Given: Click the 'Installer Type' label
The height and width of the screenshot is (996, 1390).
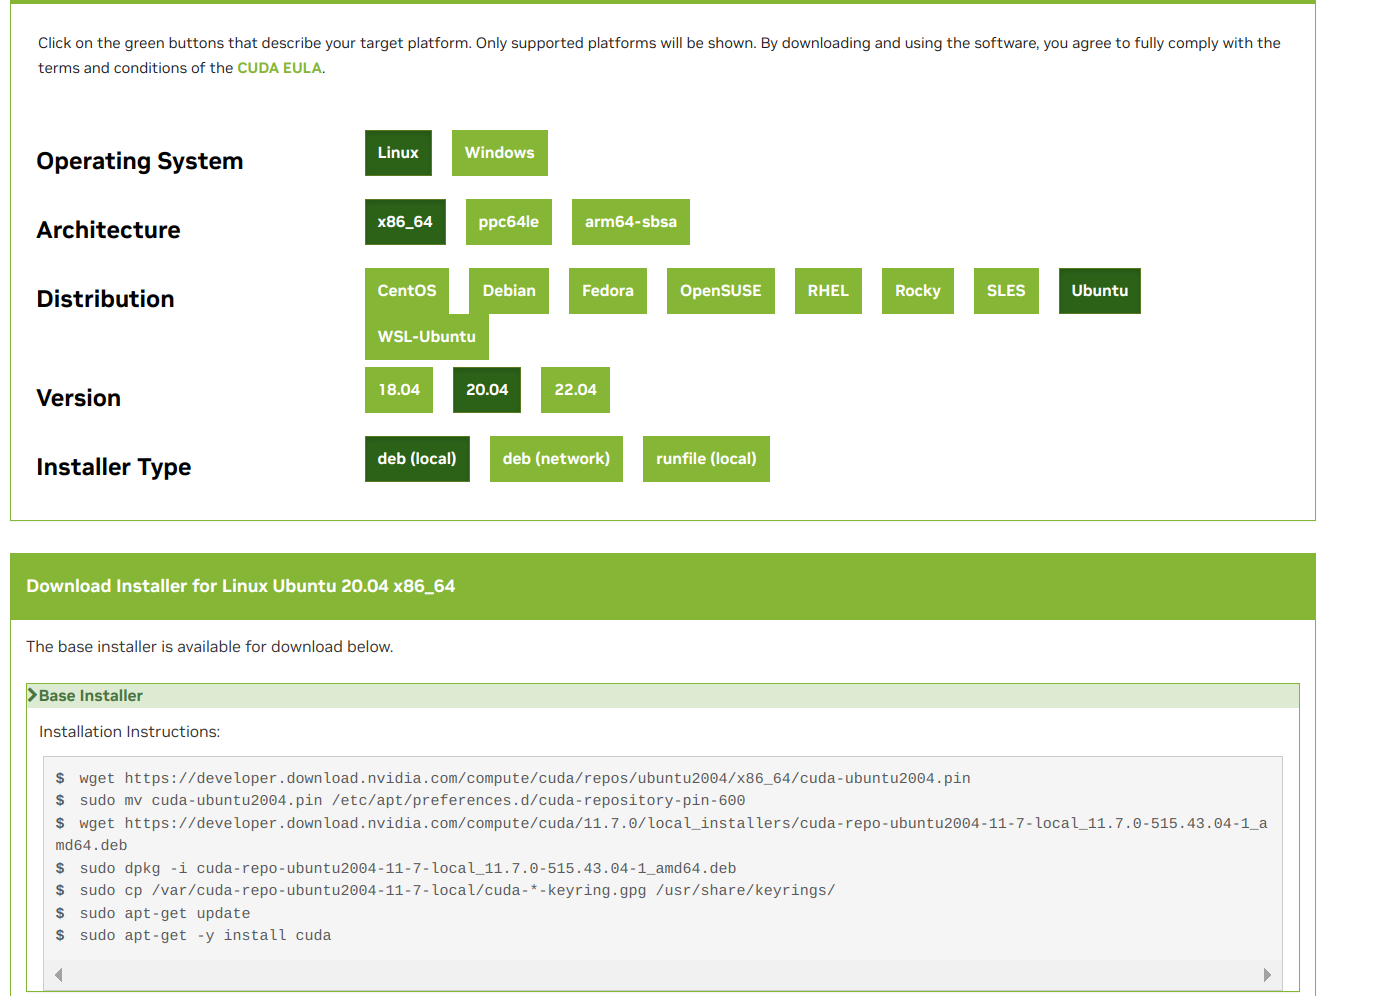Looking at the screenshot, I should pos(113,467).
